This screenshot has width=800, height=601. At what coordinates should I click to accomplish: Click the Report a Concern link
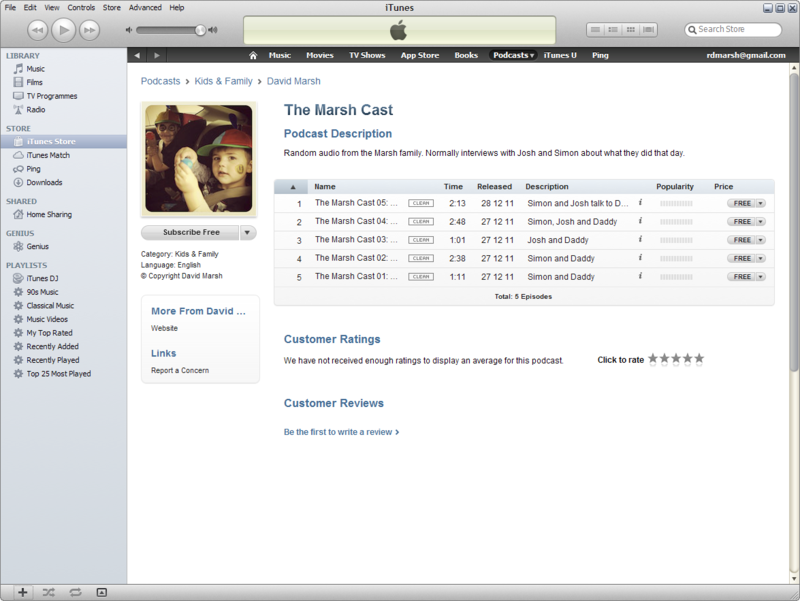pos(180,370)
